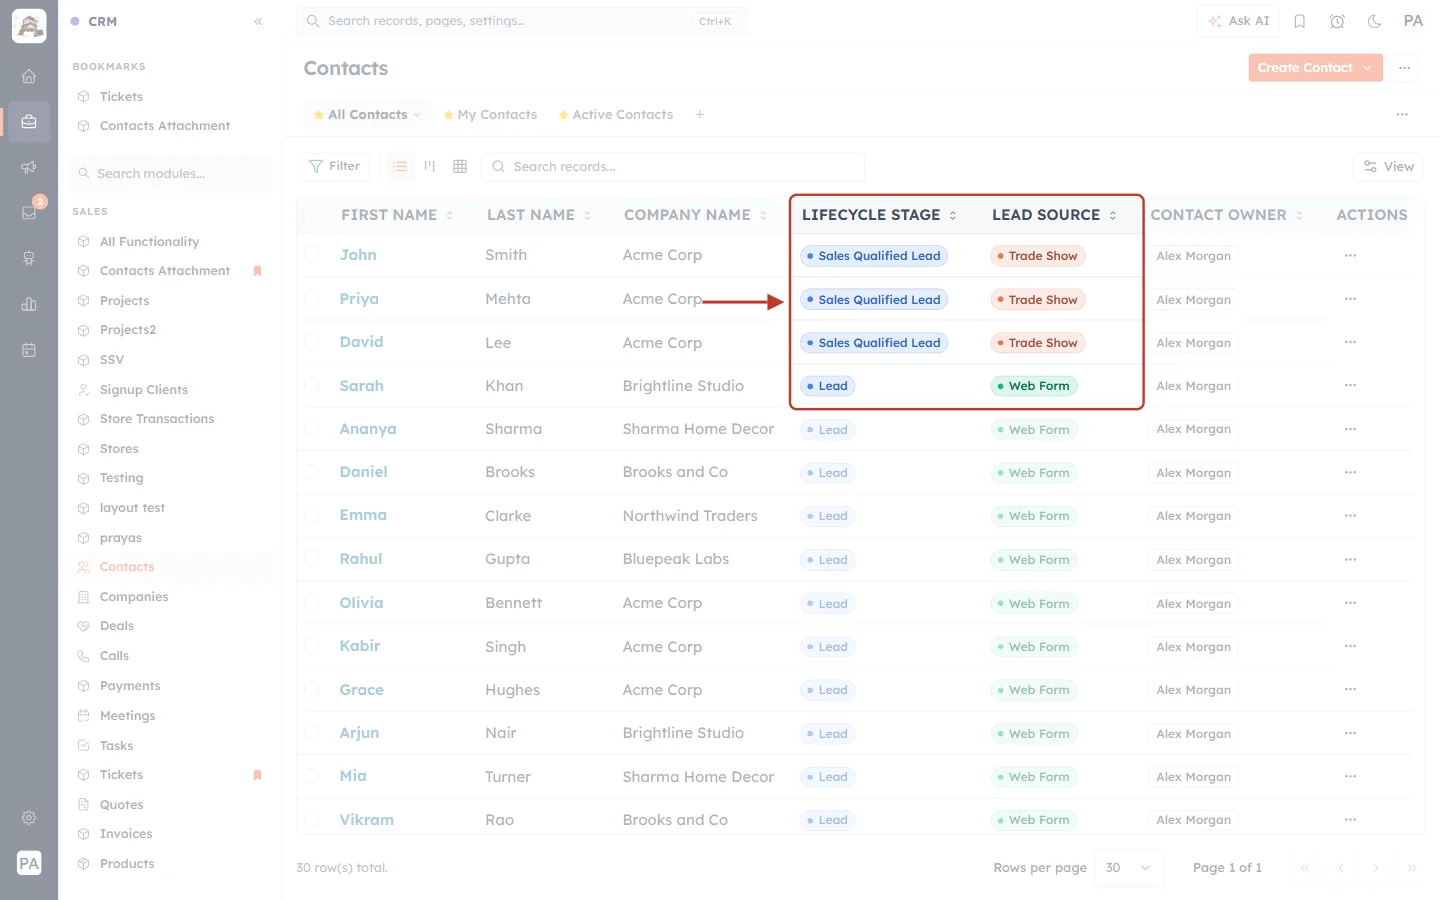Open the bookmark icon in the top bar
The image size is (1440, 900).
click(1300, 21)
